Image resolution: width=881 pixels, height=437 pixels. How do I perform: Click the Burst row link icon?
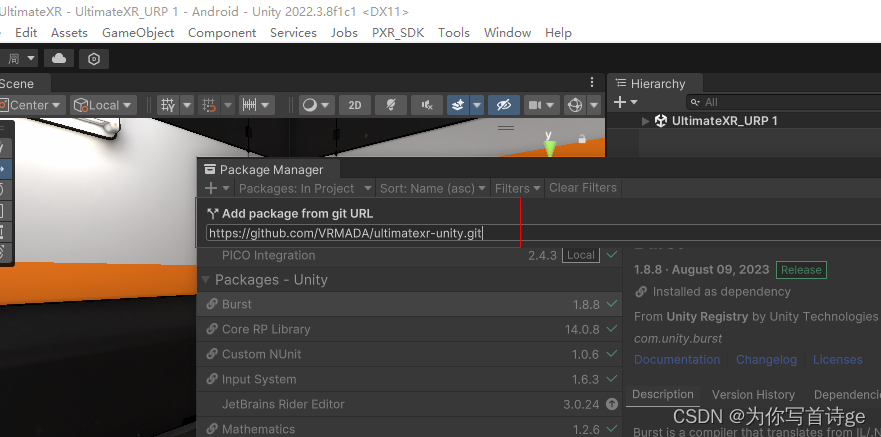tap(212, 304)
